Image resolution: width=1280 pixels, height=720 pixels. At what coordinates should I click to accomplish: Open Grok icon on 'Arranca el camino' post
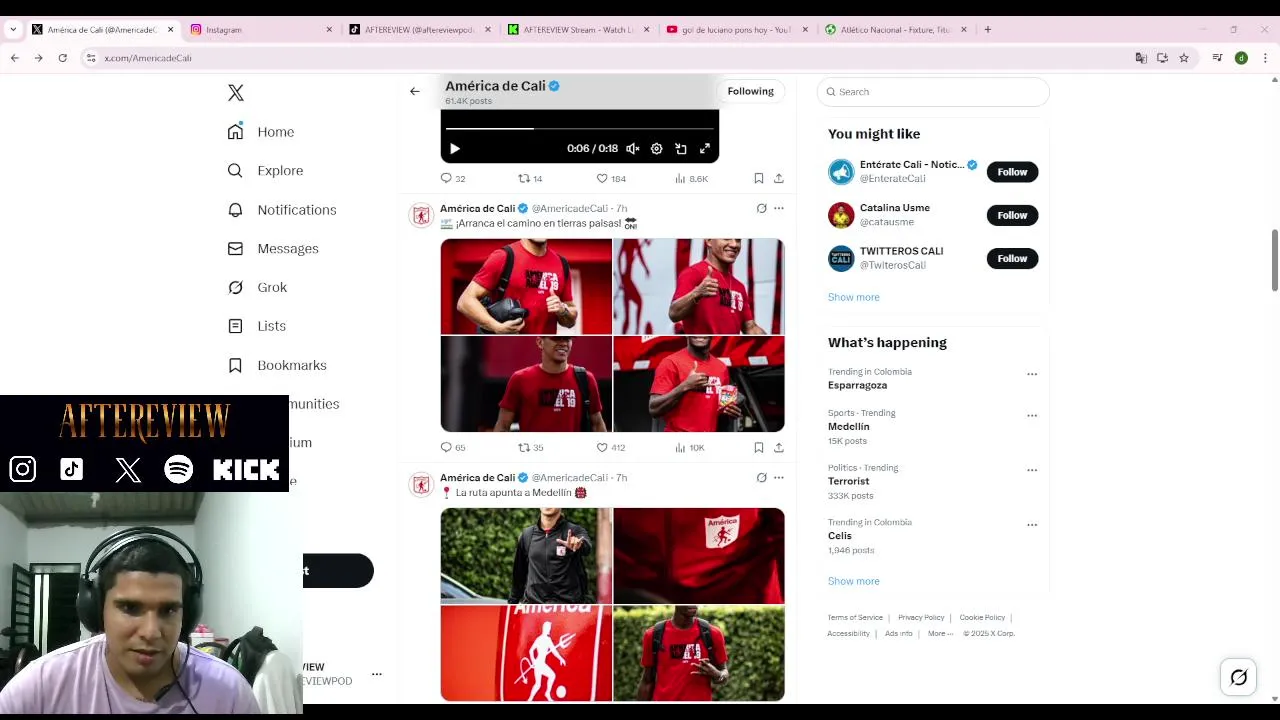coord(761,208)
